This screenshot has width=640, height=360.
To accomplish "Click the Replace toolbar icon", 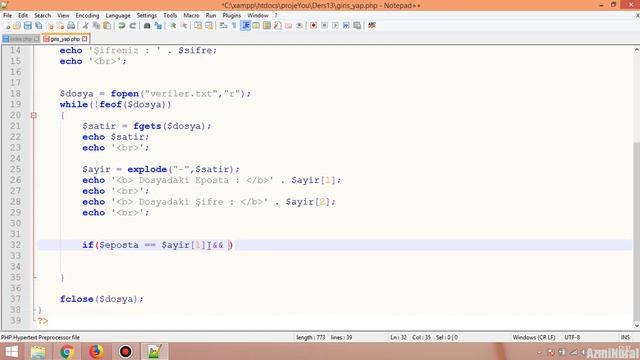I will (x=158, y=26).
